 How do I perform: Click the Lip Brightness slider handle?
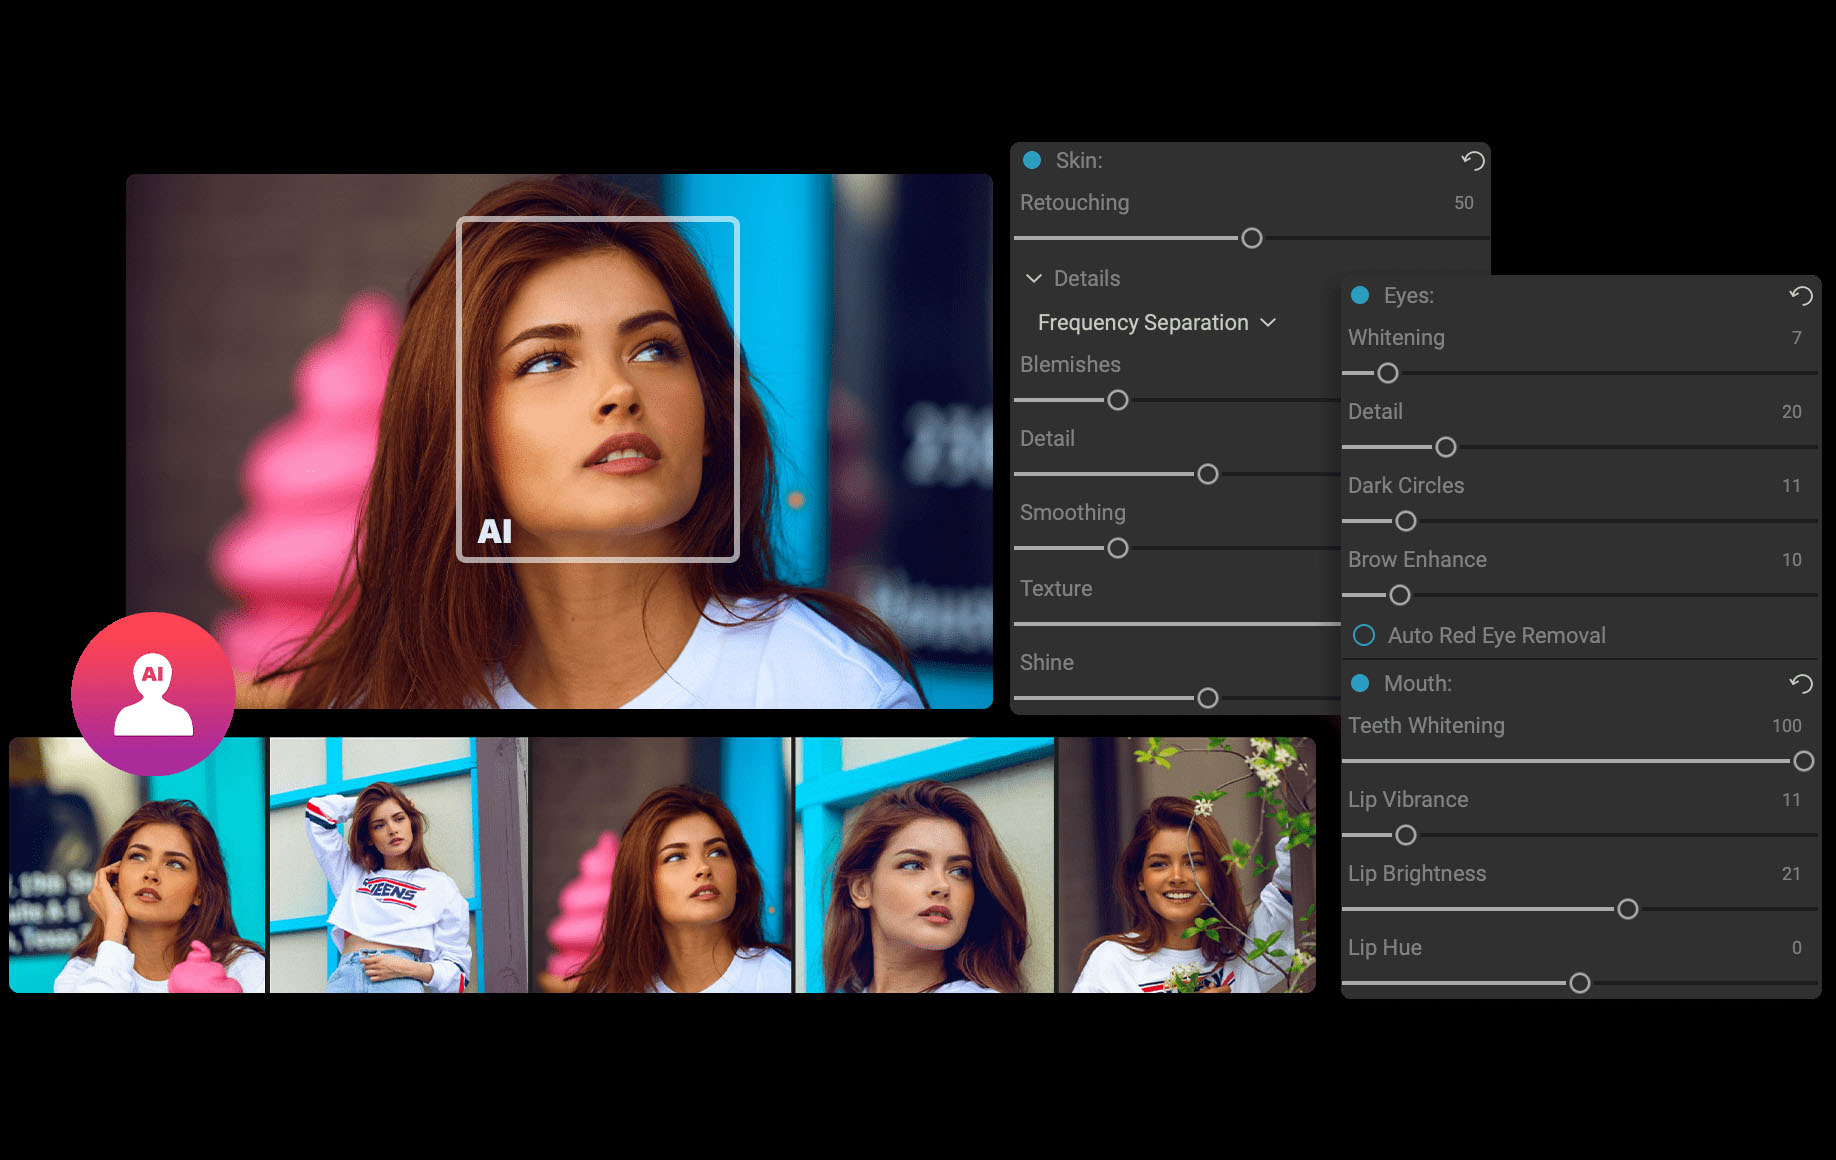pos(1628,909)
